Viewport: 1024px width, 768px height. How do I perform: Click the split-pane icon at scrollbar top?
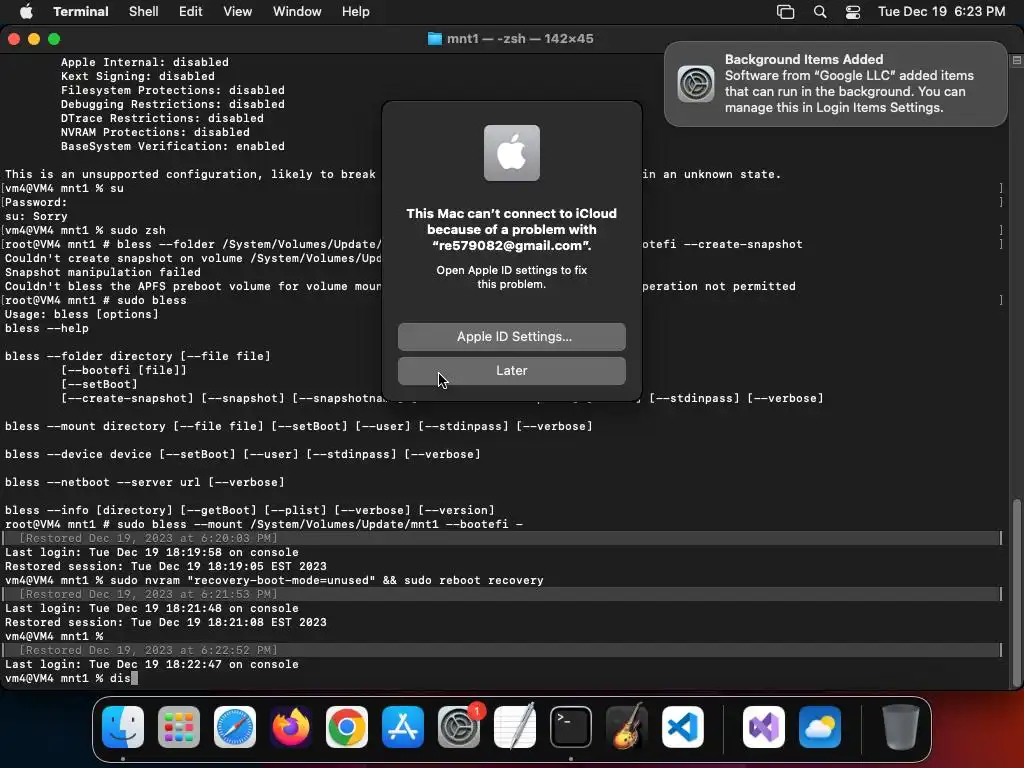(1017, 61)
